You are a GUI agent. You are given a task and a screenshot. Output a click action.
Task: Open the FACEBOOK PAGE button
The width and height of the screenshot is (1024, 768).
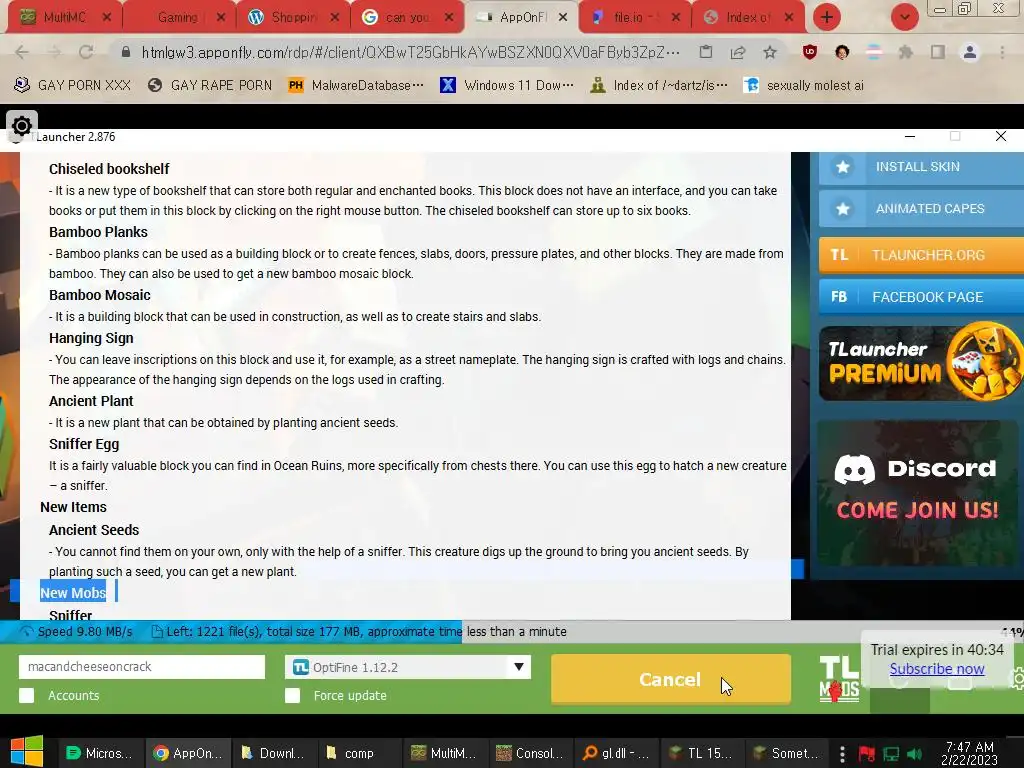pos(921,297)
